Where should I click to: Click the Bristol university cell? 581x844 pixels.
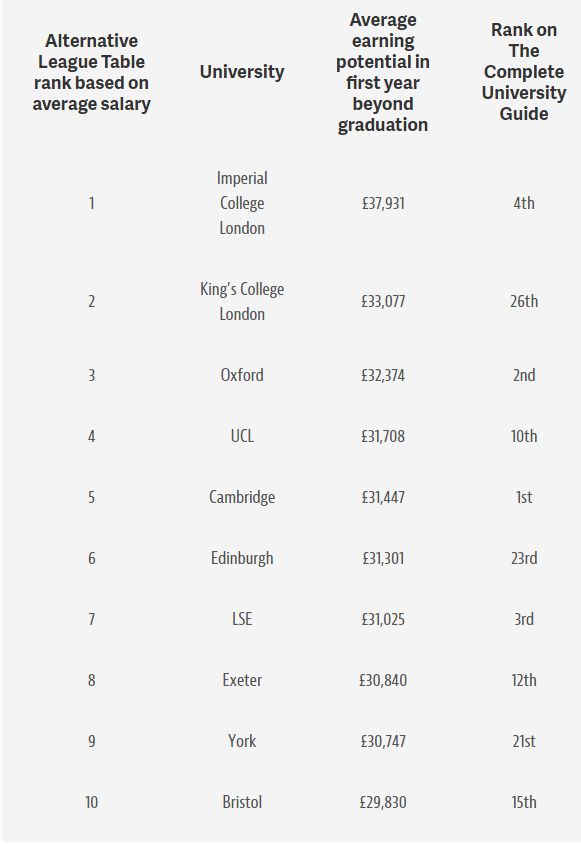[242, 801]
